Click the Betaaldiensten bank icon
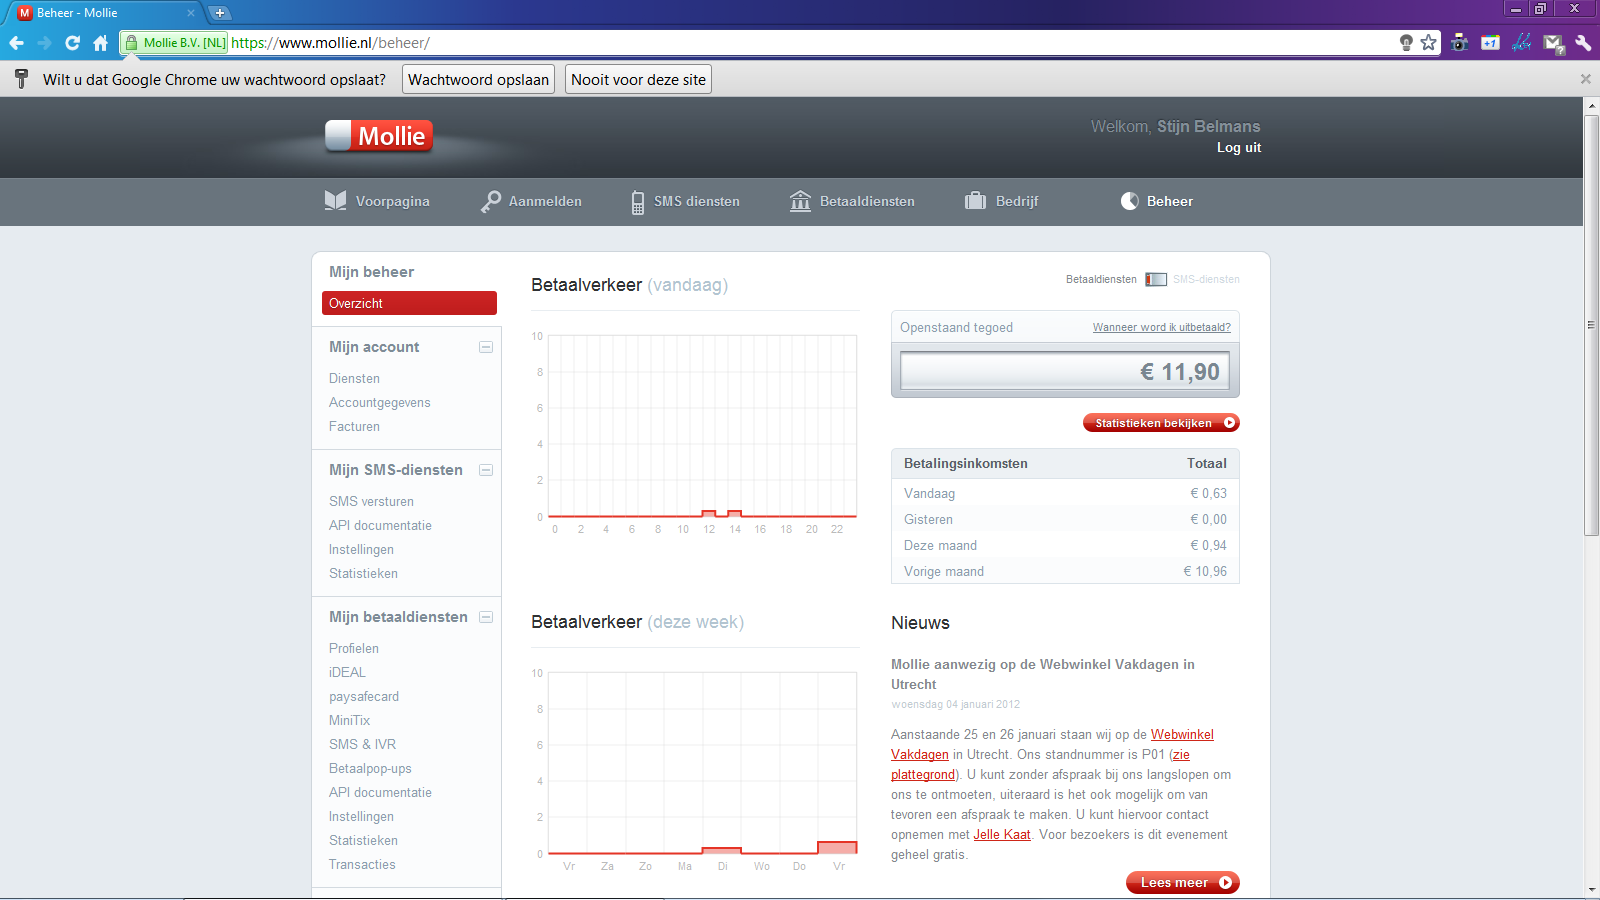This screenshot has height=900, width=1600. coord(800,201)
